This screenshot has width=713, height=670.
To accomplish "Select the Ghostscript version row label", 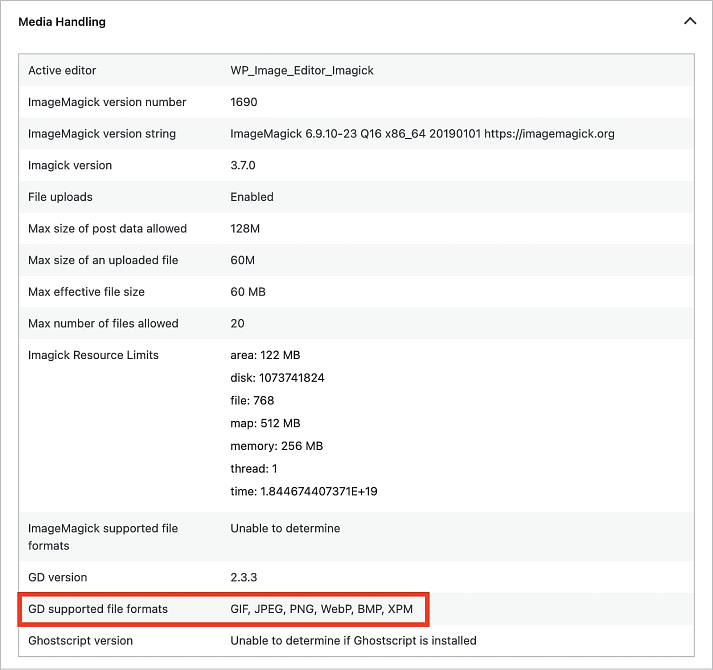I will point(80,640).
